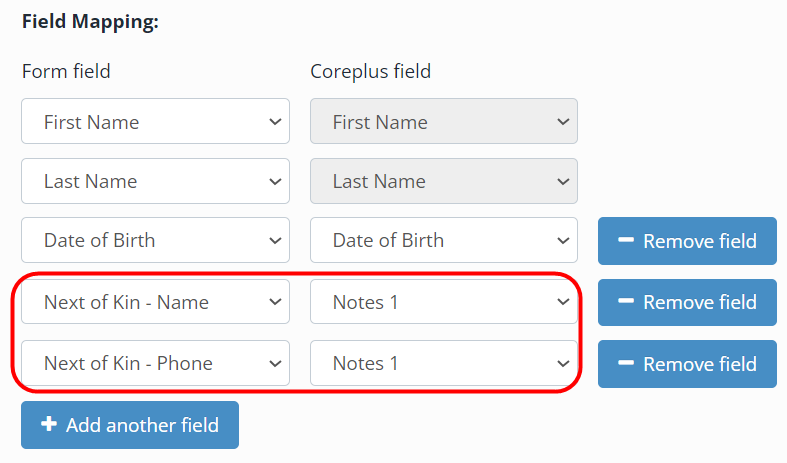Click the Coreplus field column label
The height and width of the screenshot is (463, 787).
pyautogui.click(x=370, y=71)
